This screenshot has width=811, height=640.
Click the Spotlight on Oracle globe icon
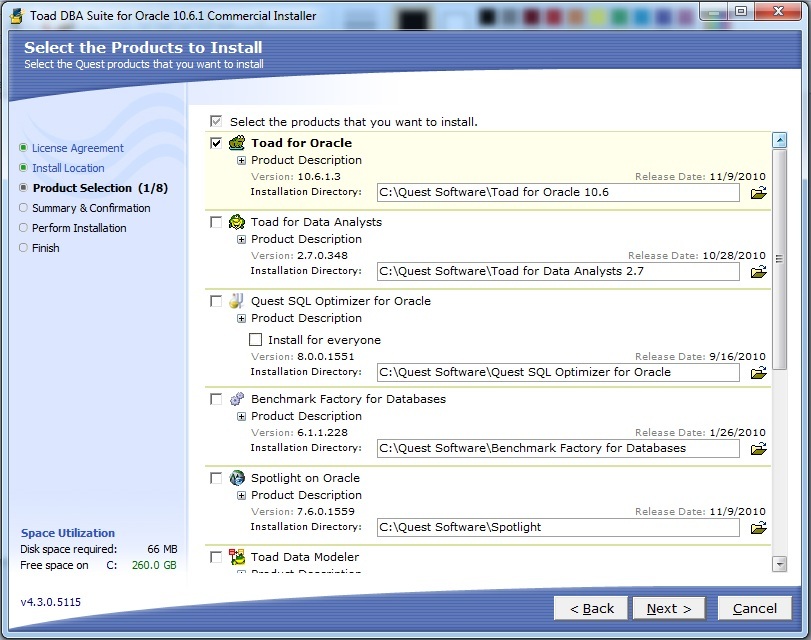237,478
